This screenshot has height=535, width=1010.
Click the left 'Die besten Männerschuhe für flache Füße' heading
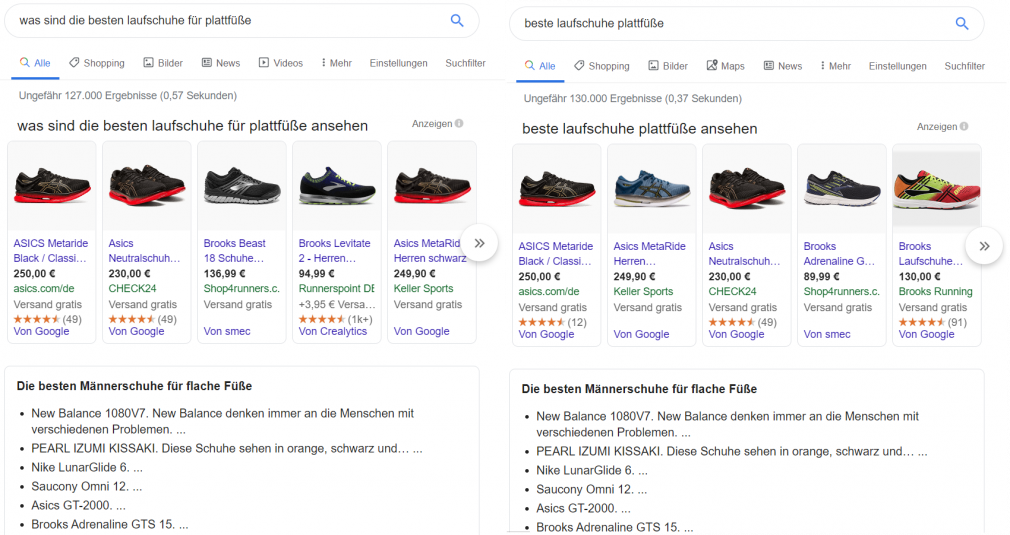pos(134,386)
